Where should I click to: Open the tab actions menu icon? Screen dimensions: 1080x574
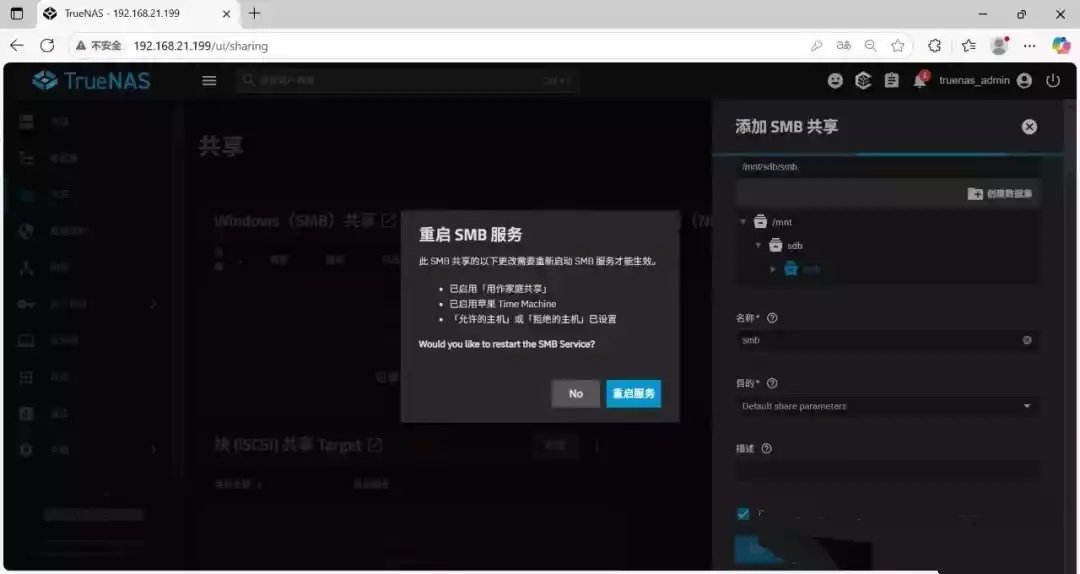point(17,13)
